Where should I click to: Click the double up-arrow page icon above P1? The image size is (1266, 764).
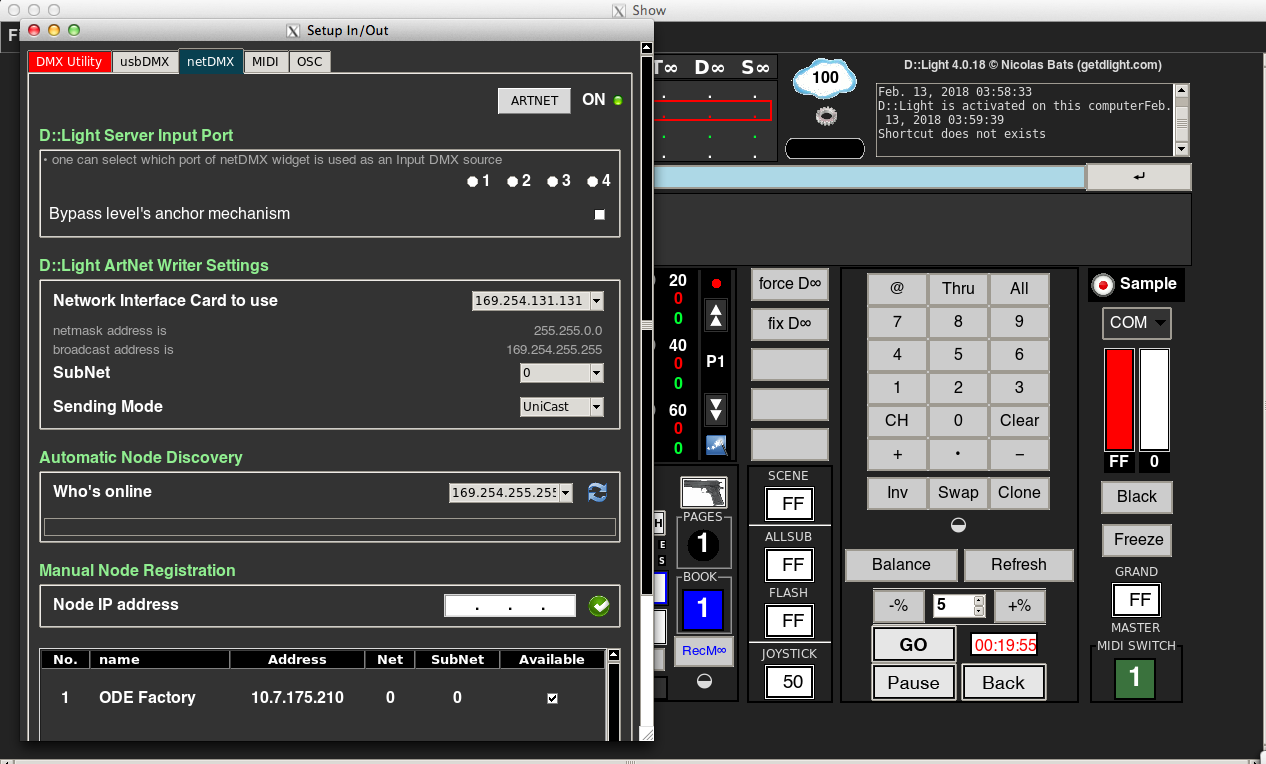[x=716, y=318]
